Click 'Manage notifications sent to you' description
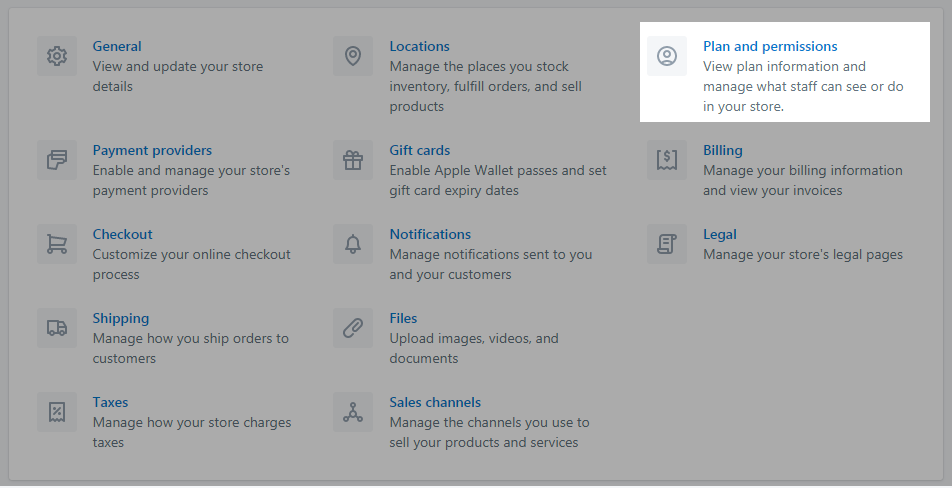Screen dimensions: 952x488 pyautogui.click(x=491, y=264)
